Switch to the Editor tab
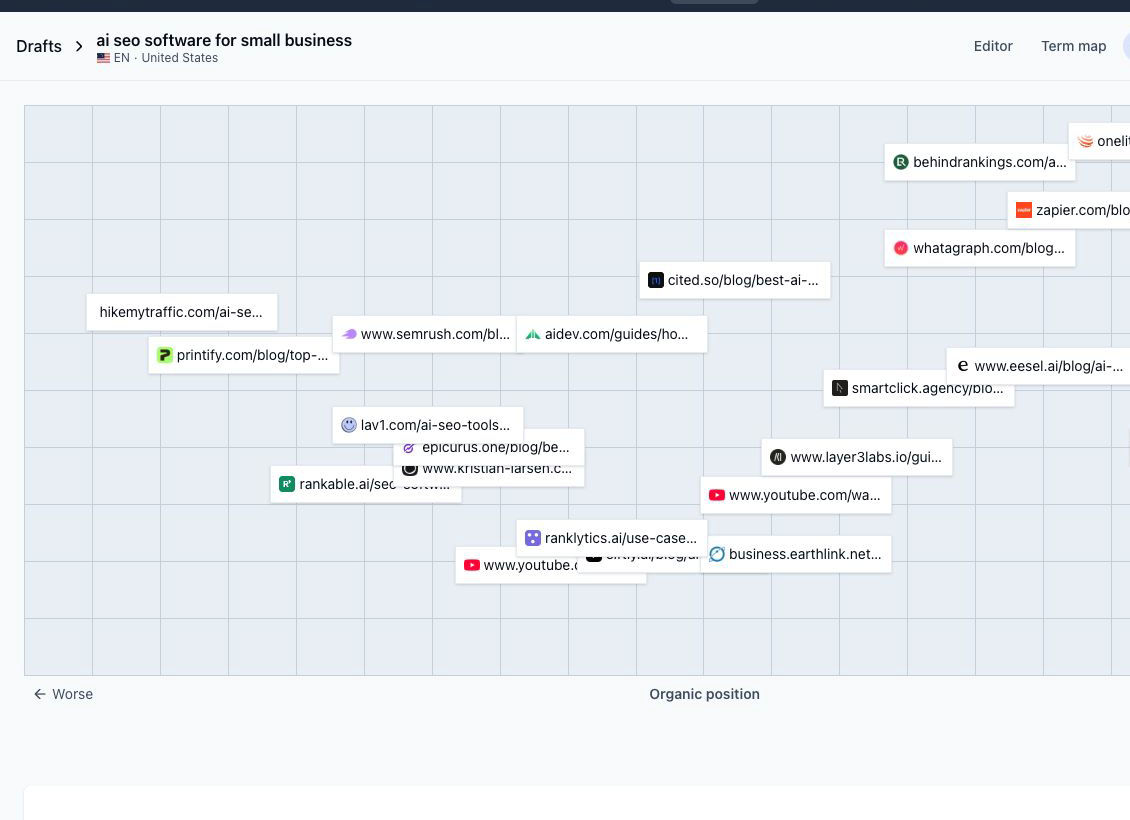Viewport: 1130px width, 820px height. [992, 46]
